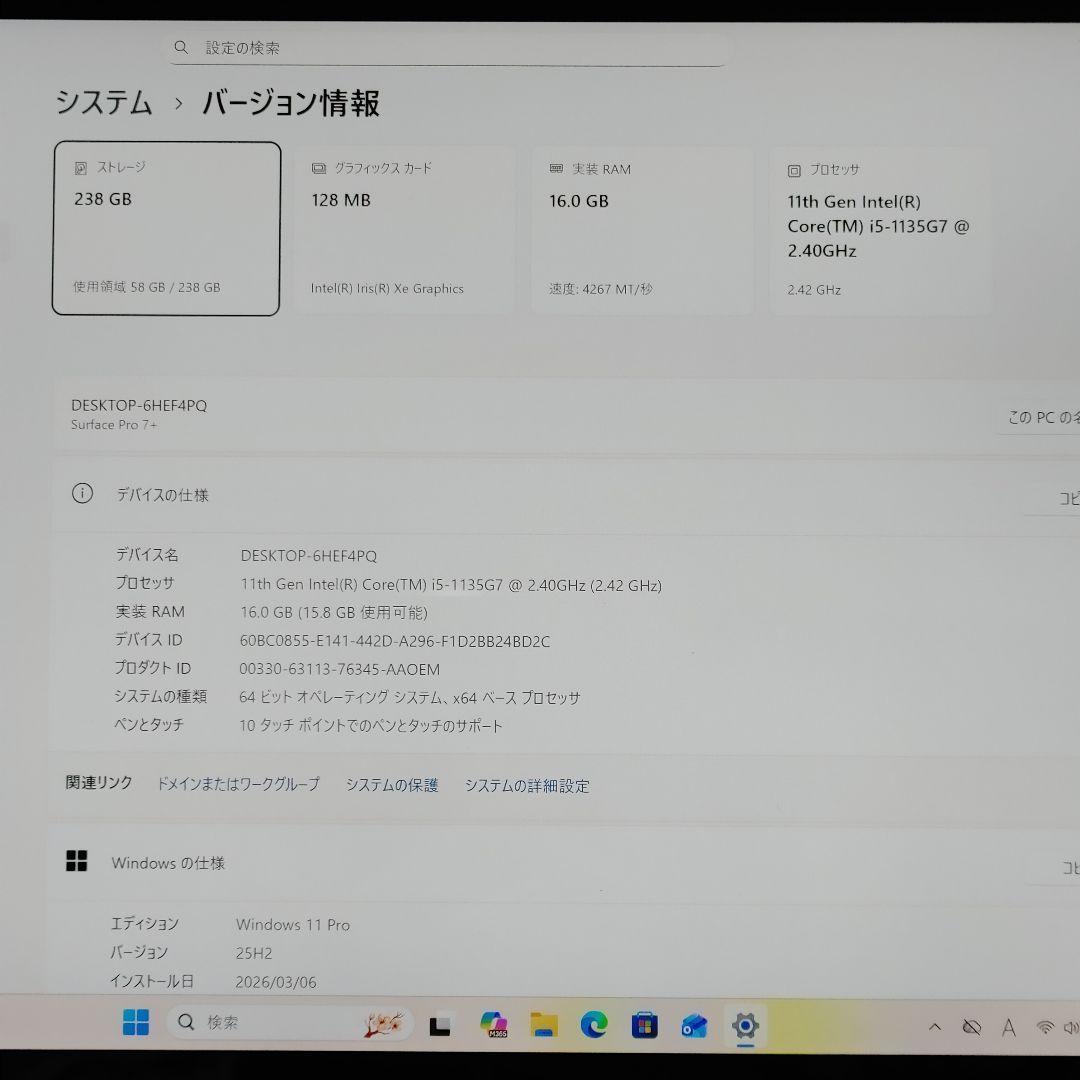Screen dimensions: 1080x1080
Task: Adjust Wi-Fi via the tray network icon
Action: click(x=1044, y=1026)
